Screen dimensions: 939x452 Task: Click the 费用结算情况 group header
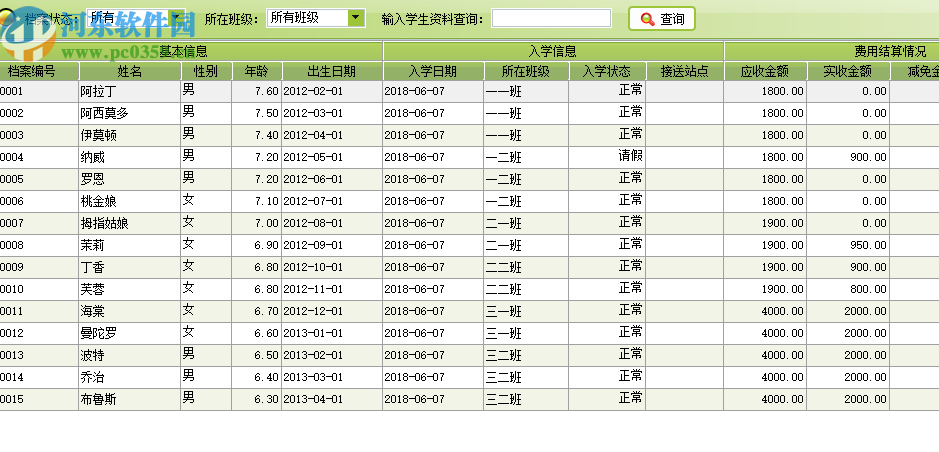(890, 52)
